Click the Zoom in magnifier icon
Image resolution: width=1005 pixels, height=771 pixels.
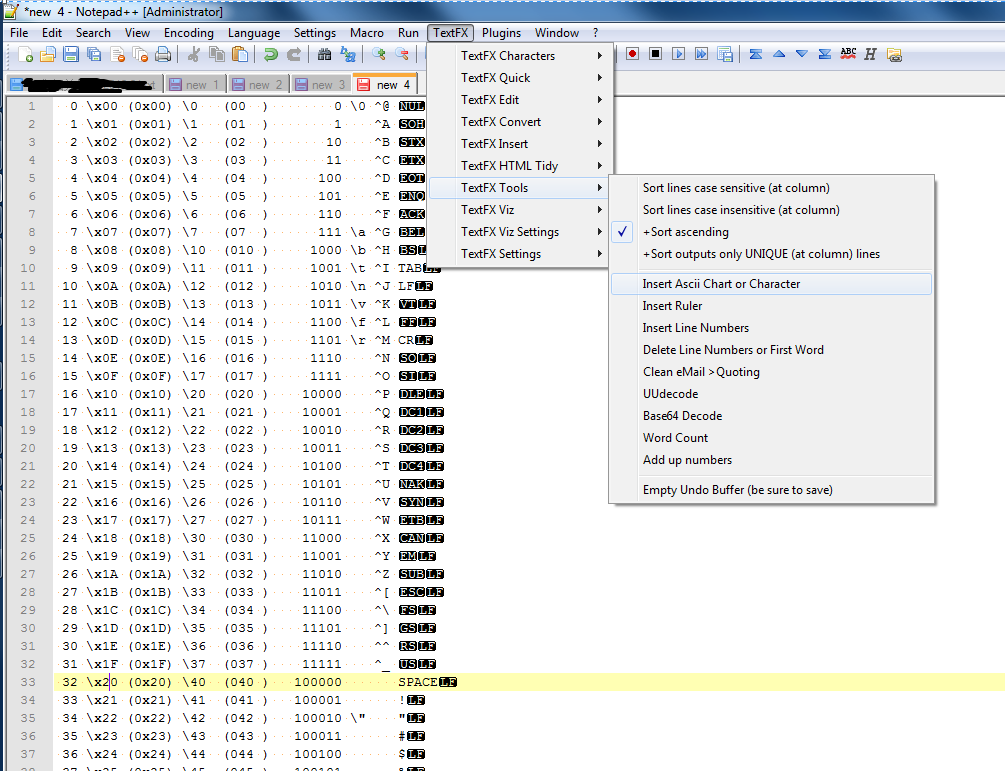coord(379,55)
